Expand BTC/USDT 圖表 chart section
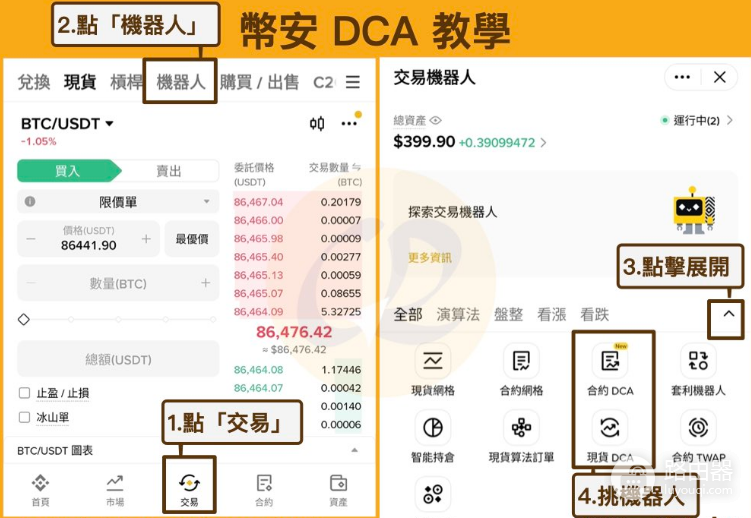Screen dimensions: 751x518 point(354,450)
